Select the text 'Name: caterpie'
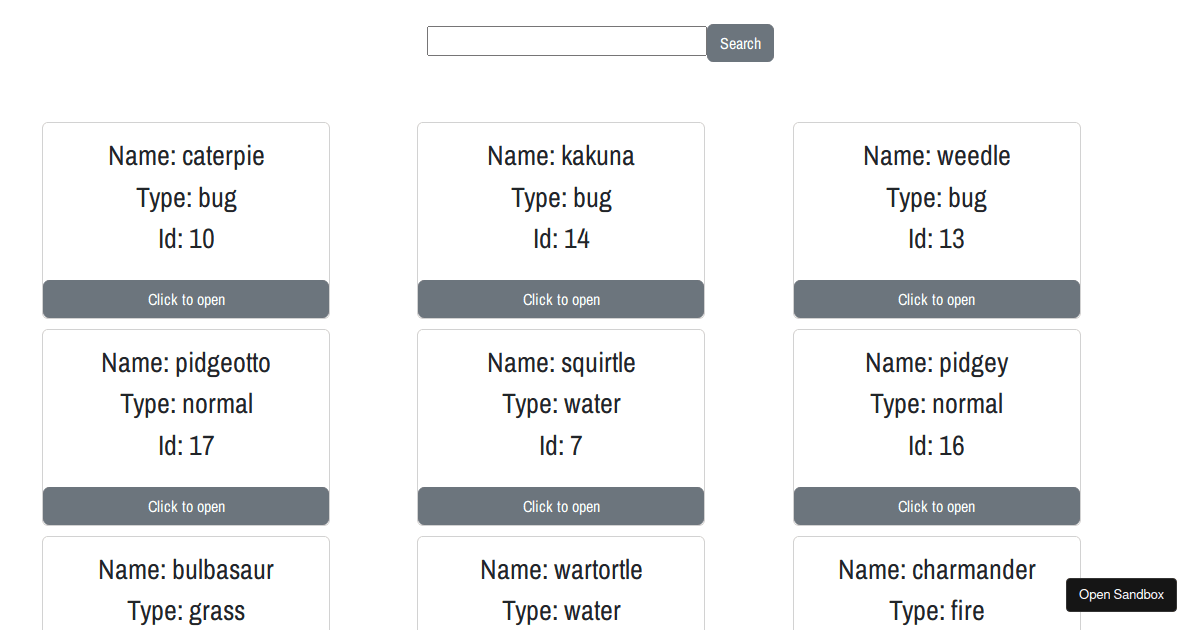This screenshot has height=630, width=1200. (186, 156)
